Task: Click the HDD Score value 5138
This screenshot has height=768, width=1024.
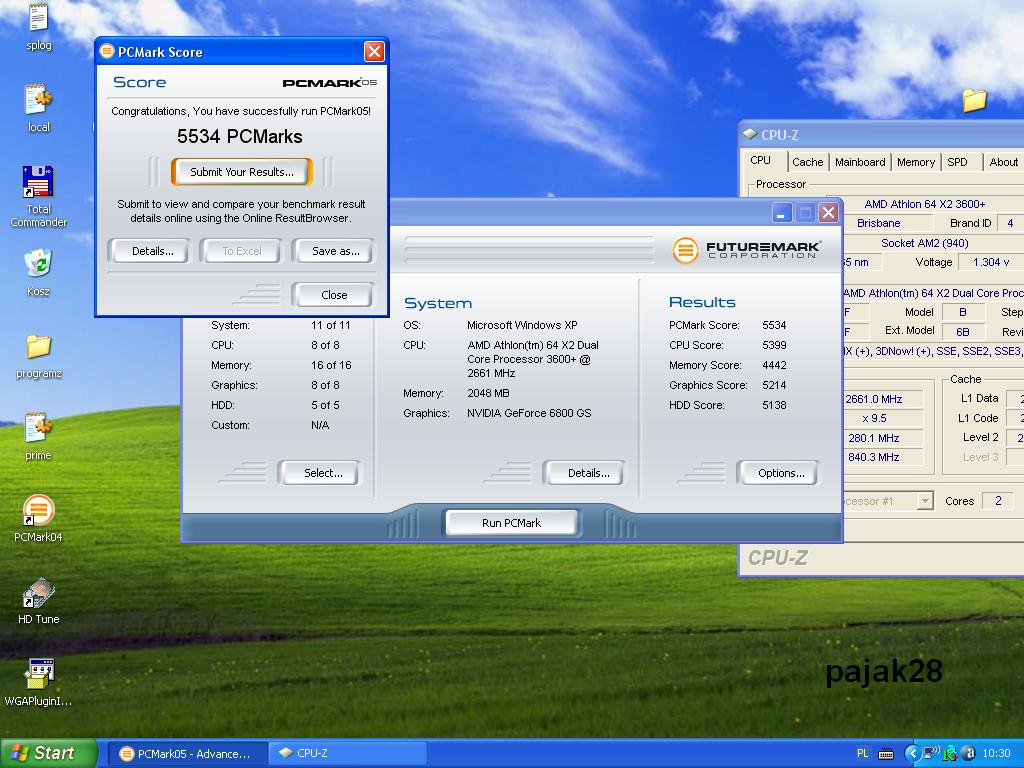Action: [774, 405]
